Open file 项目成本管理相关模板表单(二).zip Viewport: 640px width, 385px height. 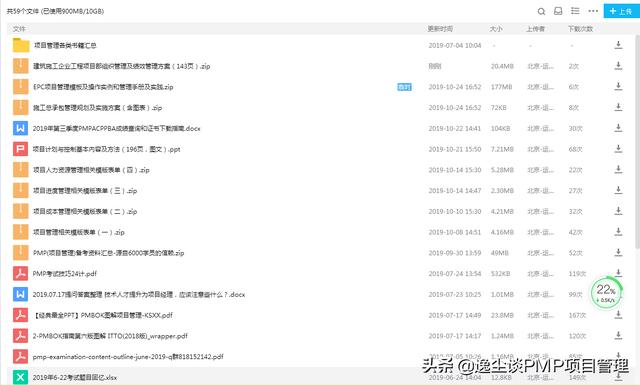[85, 211]
